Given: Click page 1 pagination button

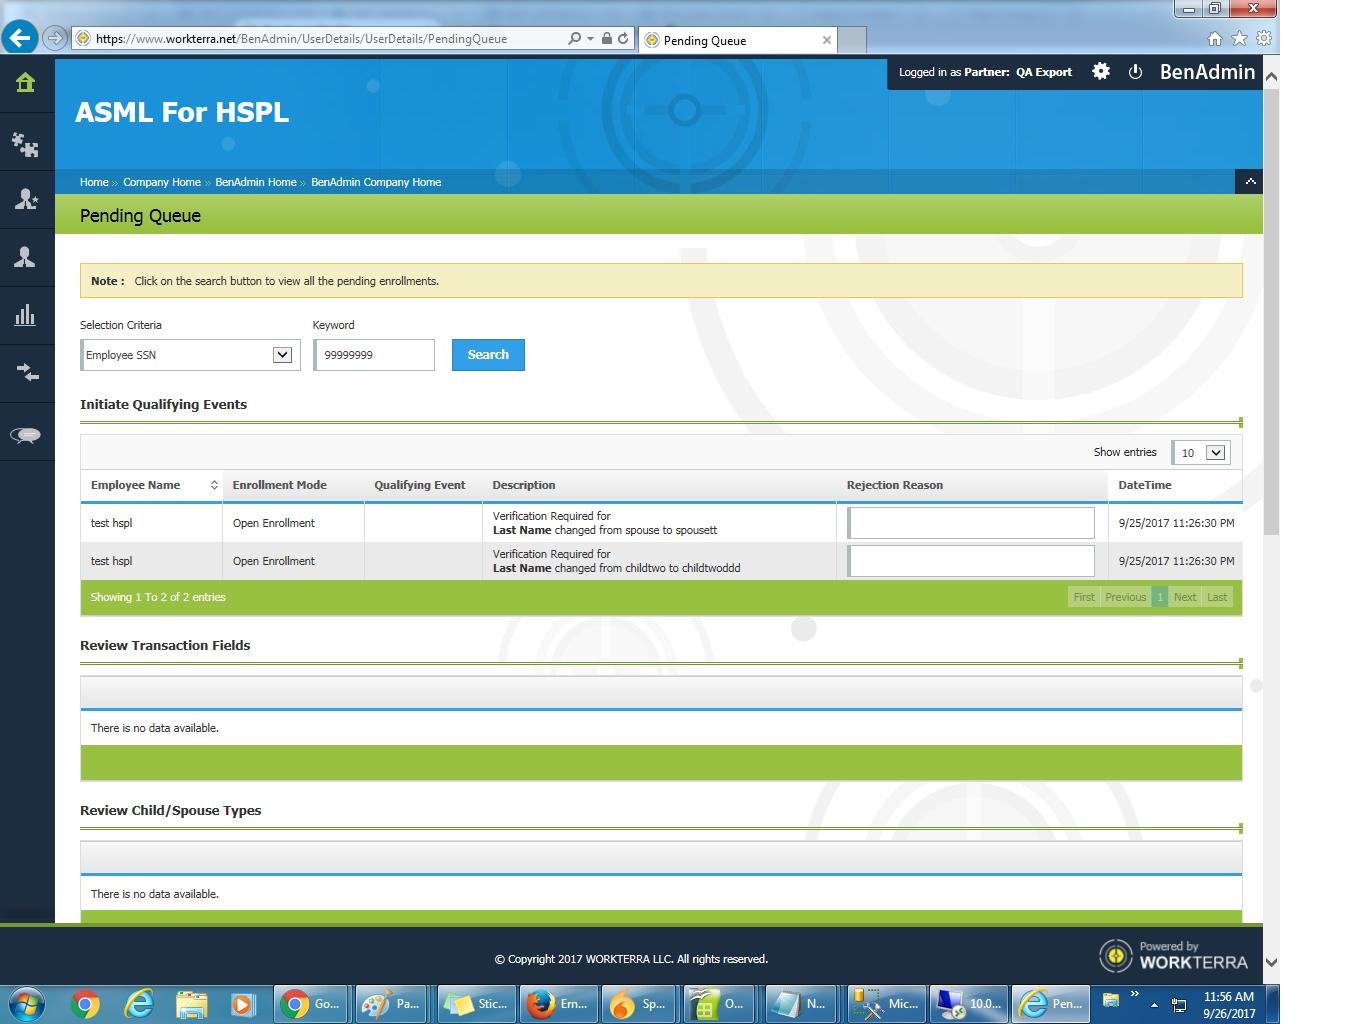Looking at the screenshot, I should (1160, 597).
